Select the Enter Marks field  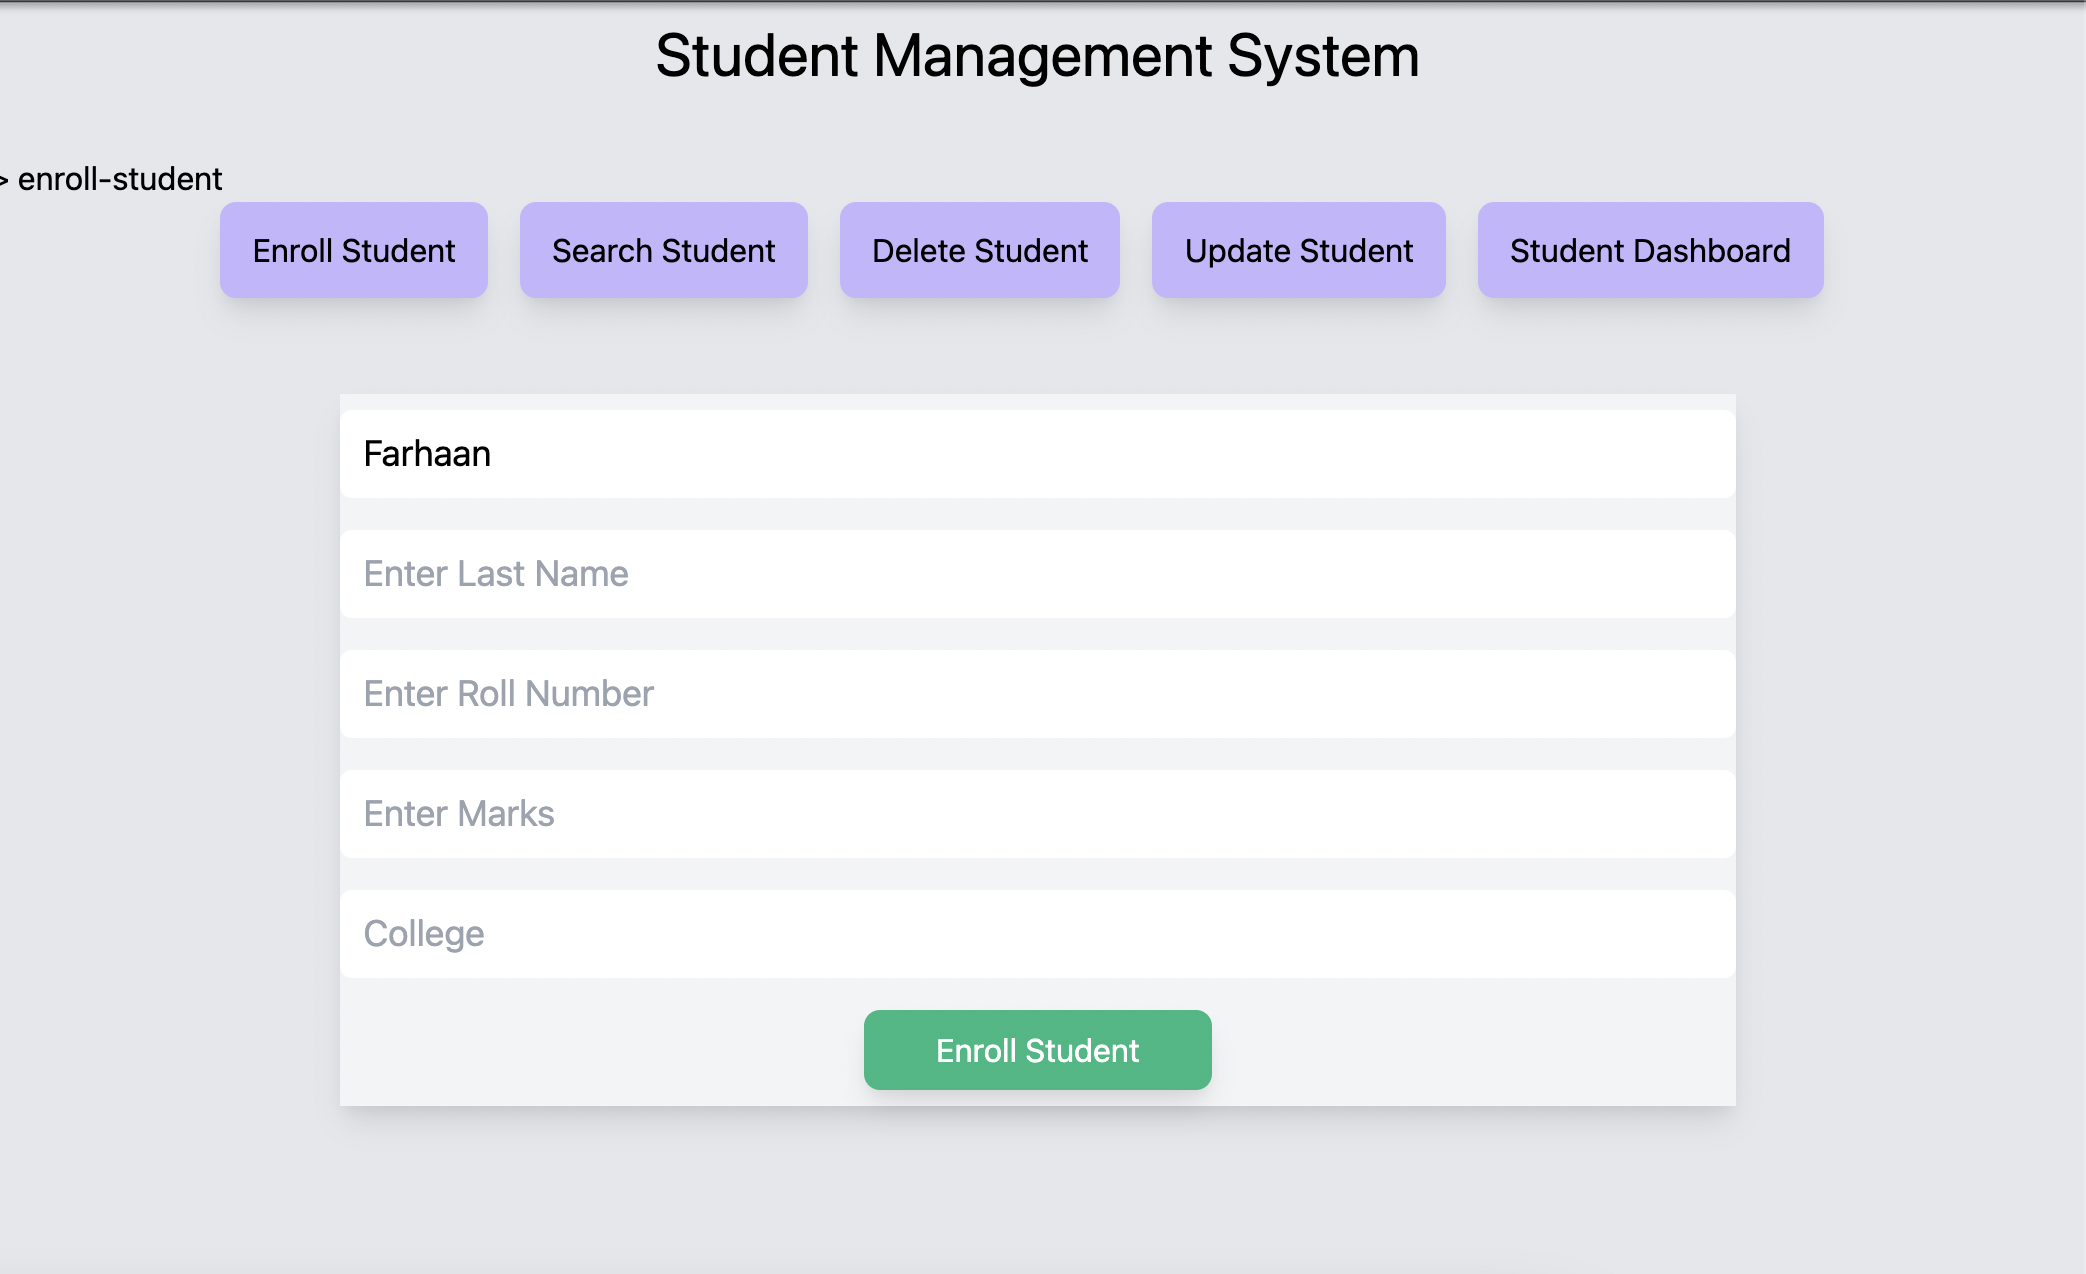(1037, 813)
